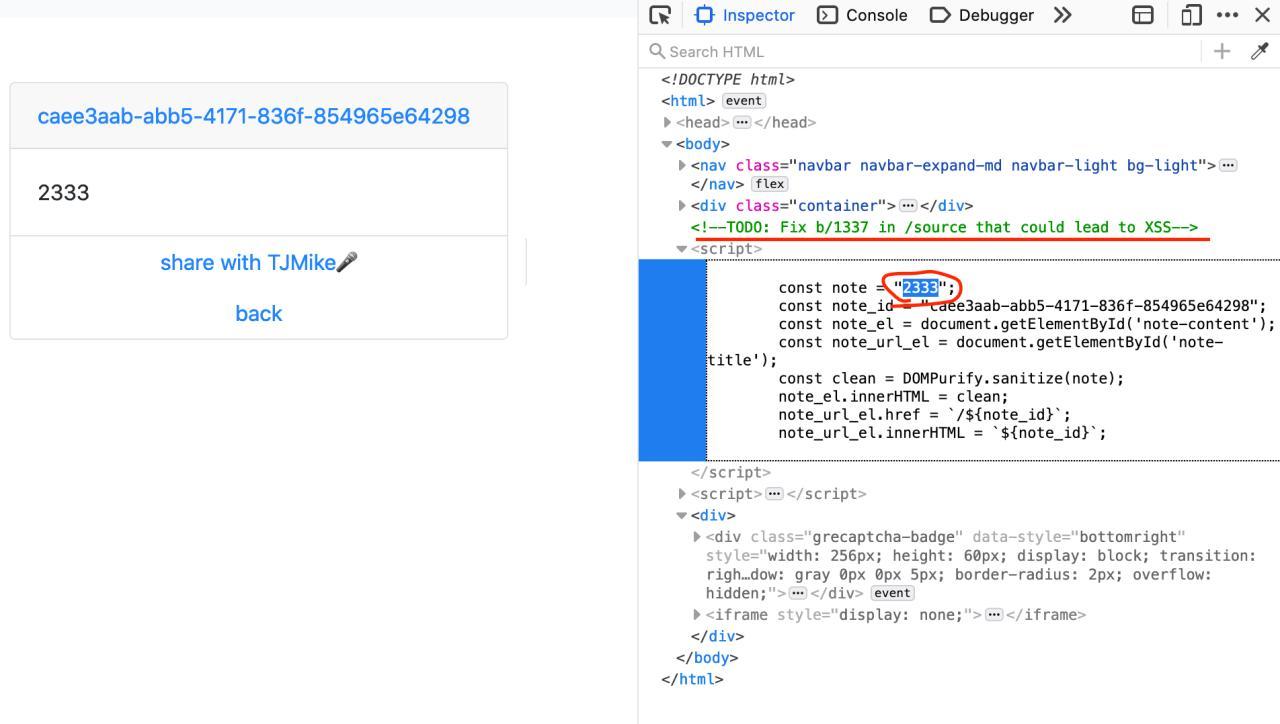Open the note title link caee3aab-abb5
1280x724 pixels.
pyautogui.click(x=254, y=116)
